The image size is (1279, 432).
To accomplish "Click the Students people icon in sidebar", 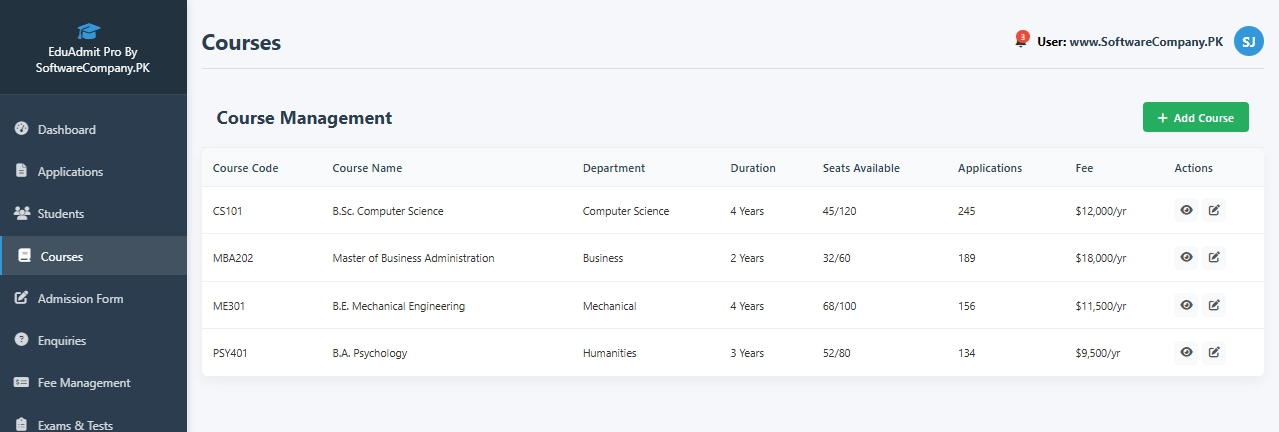I will 21,213.
